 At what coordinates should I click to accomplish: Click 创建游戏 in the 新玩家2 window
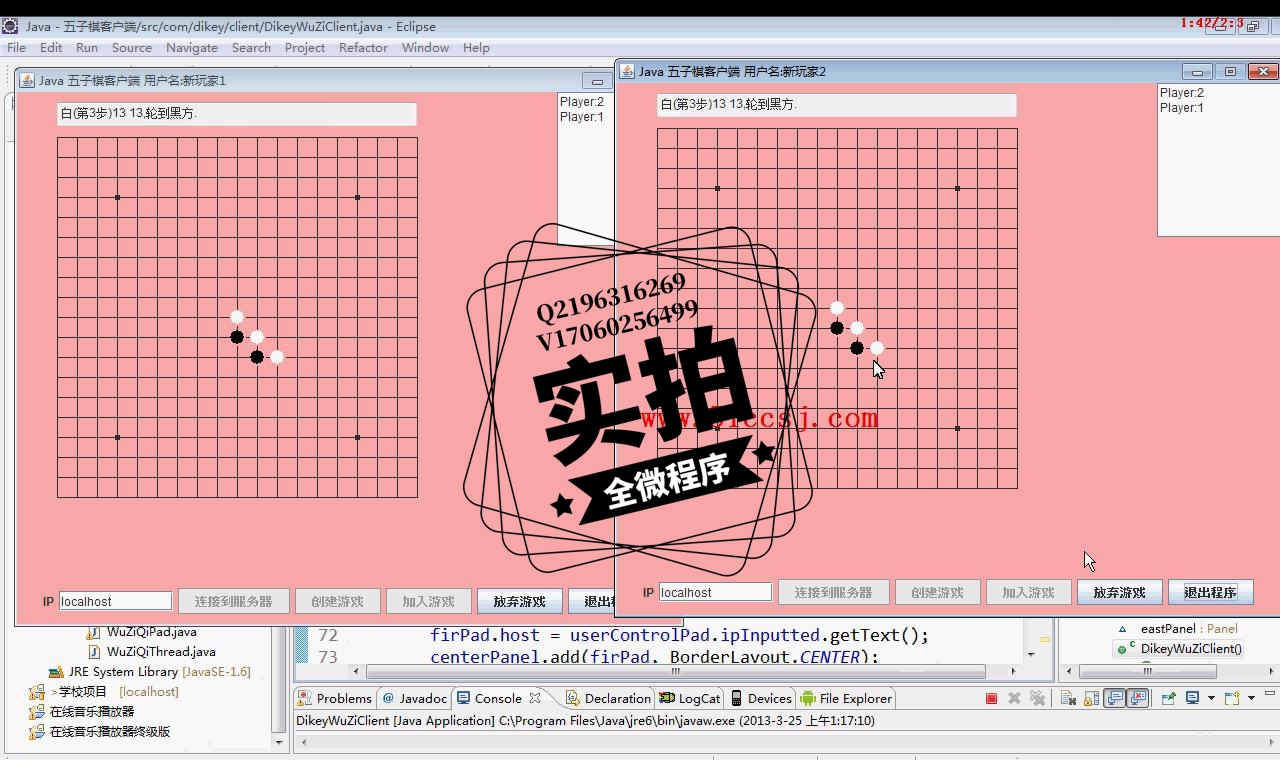coord(937,592)
